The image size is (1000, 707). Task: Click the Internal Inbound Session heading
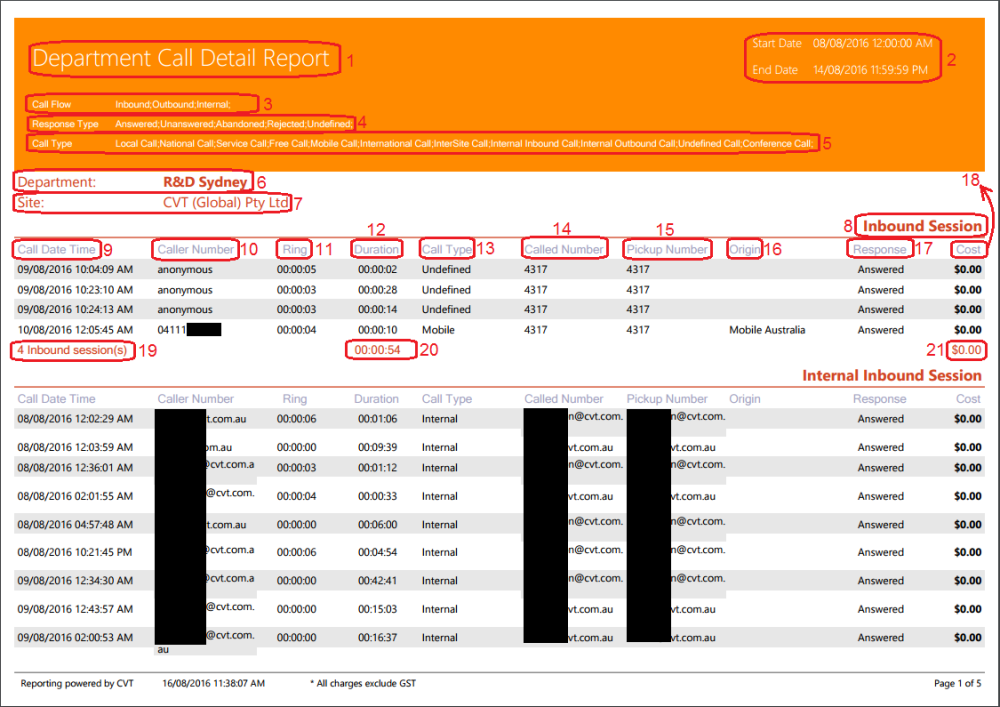pos(892,375)
